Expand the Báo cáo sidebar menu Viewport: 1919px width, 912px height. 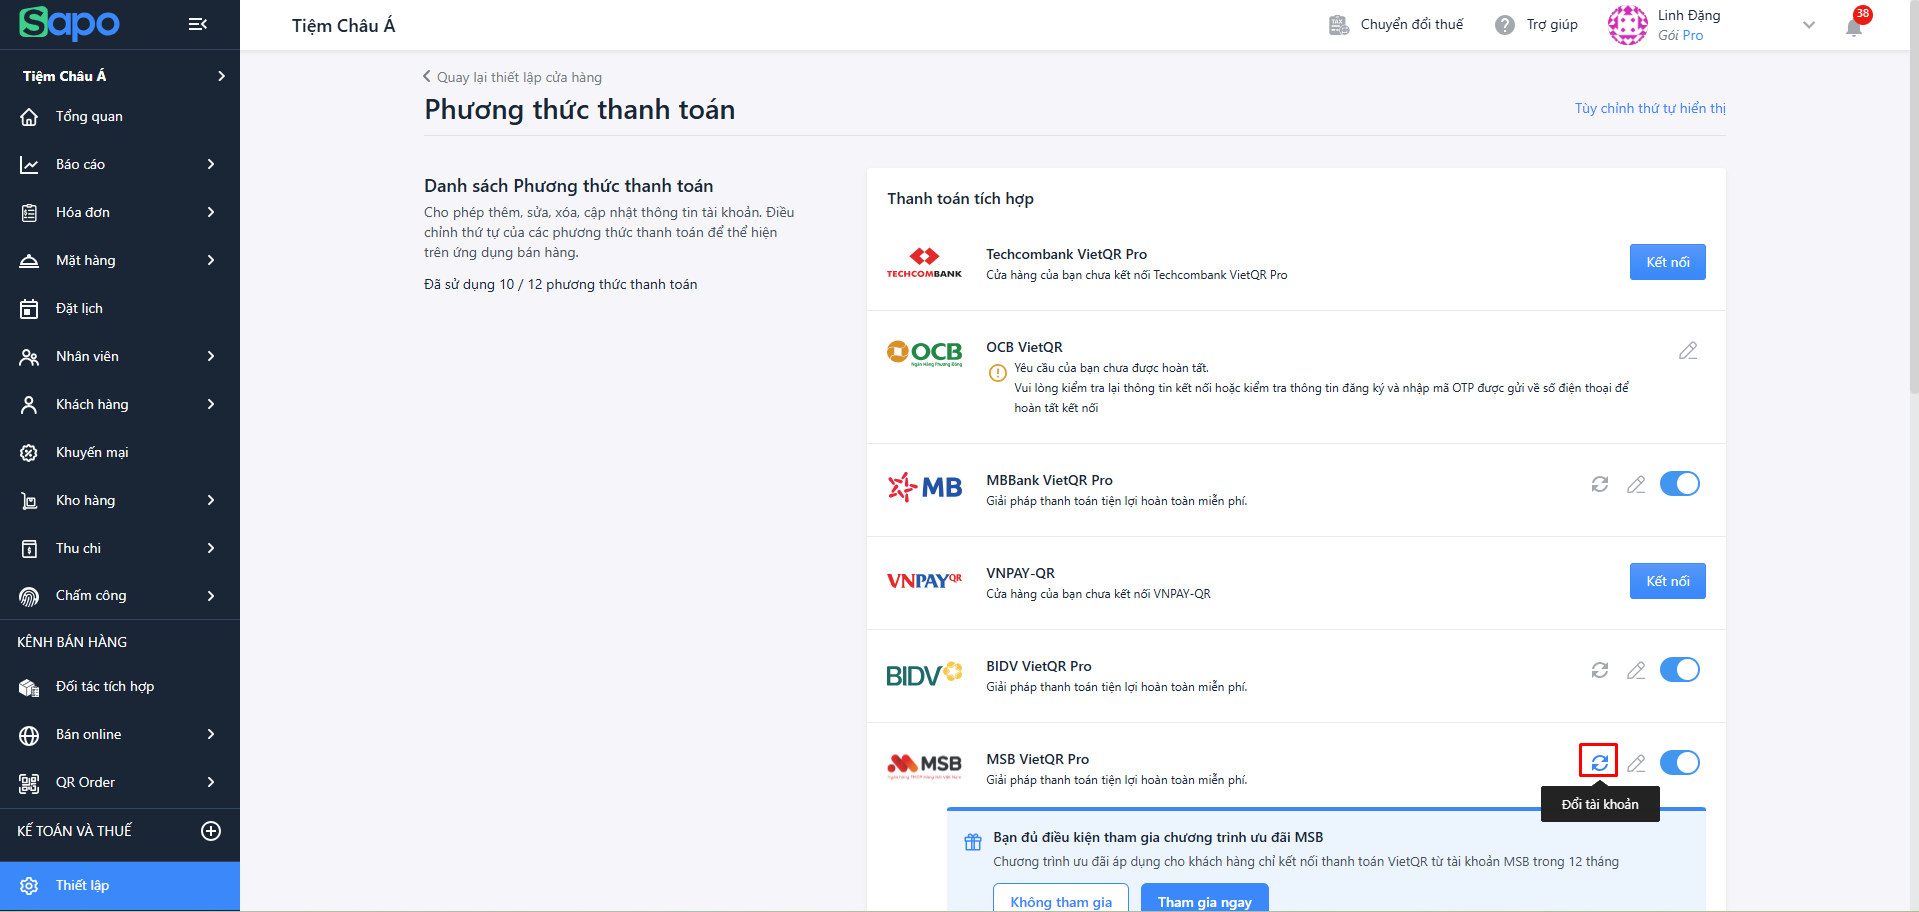pyautogui.click(x=120, y=164)
